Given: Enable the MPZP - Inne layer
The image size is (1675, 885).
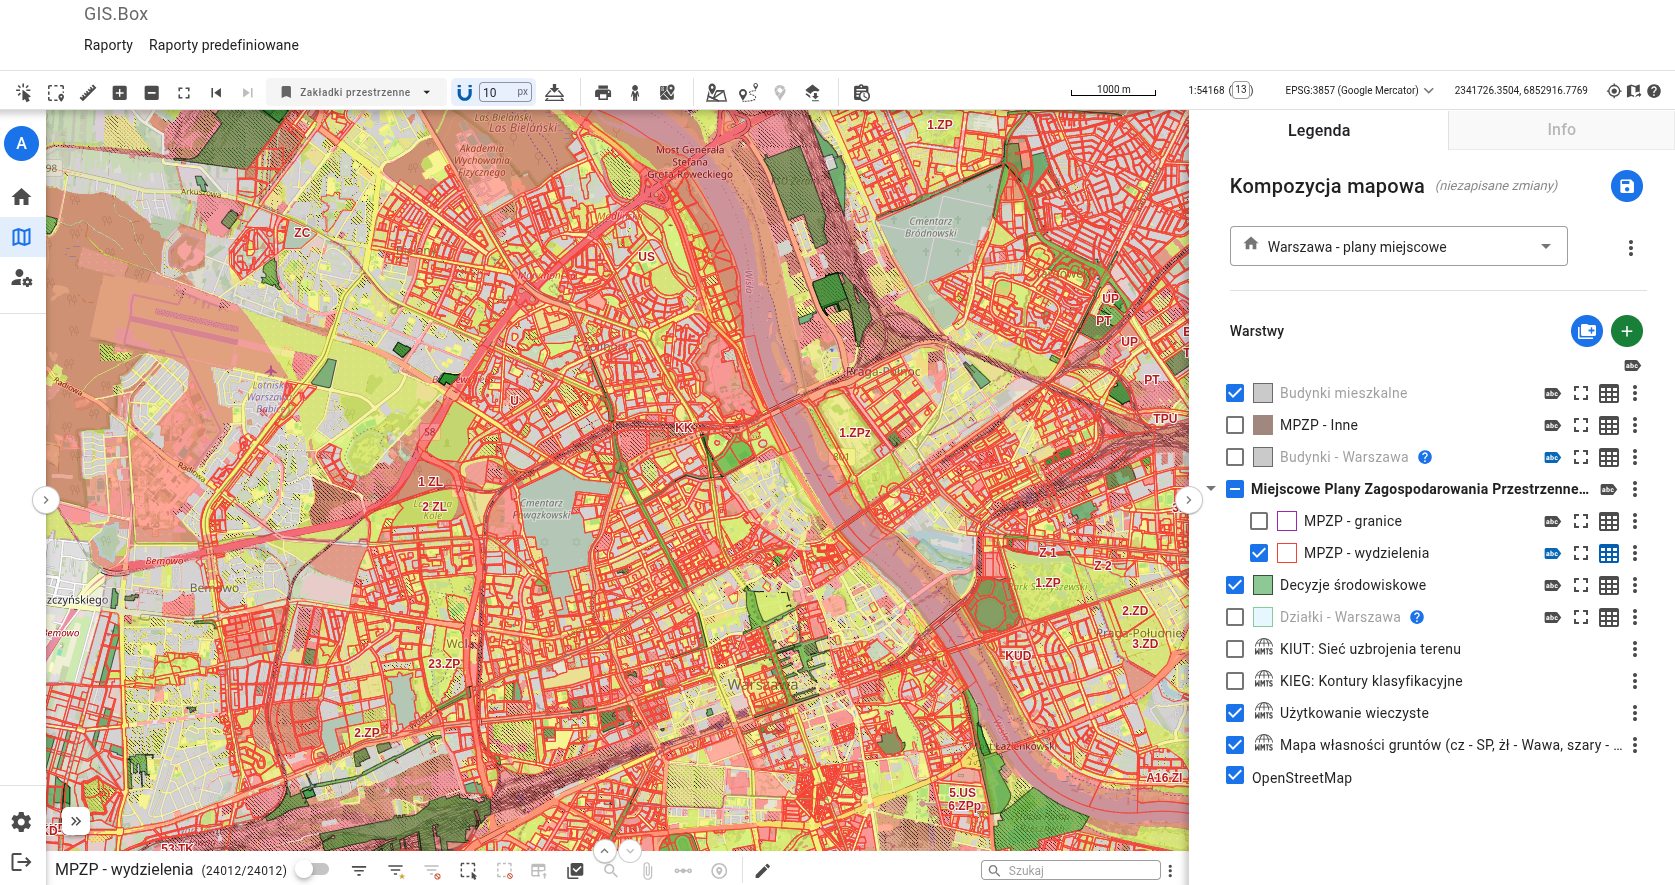Looking at the screenshot, I should click(x=1235, y=425).
